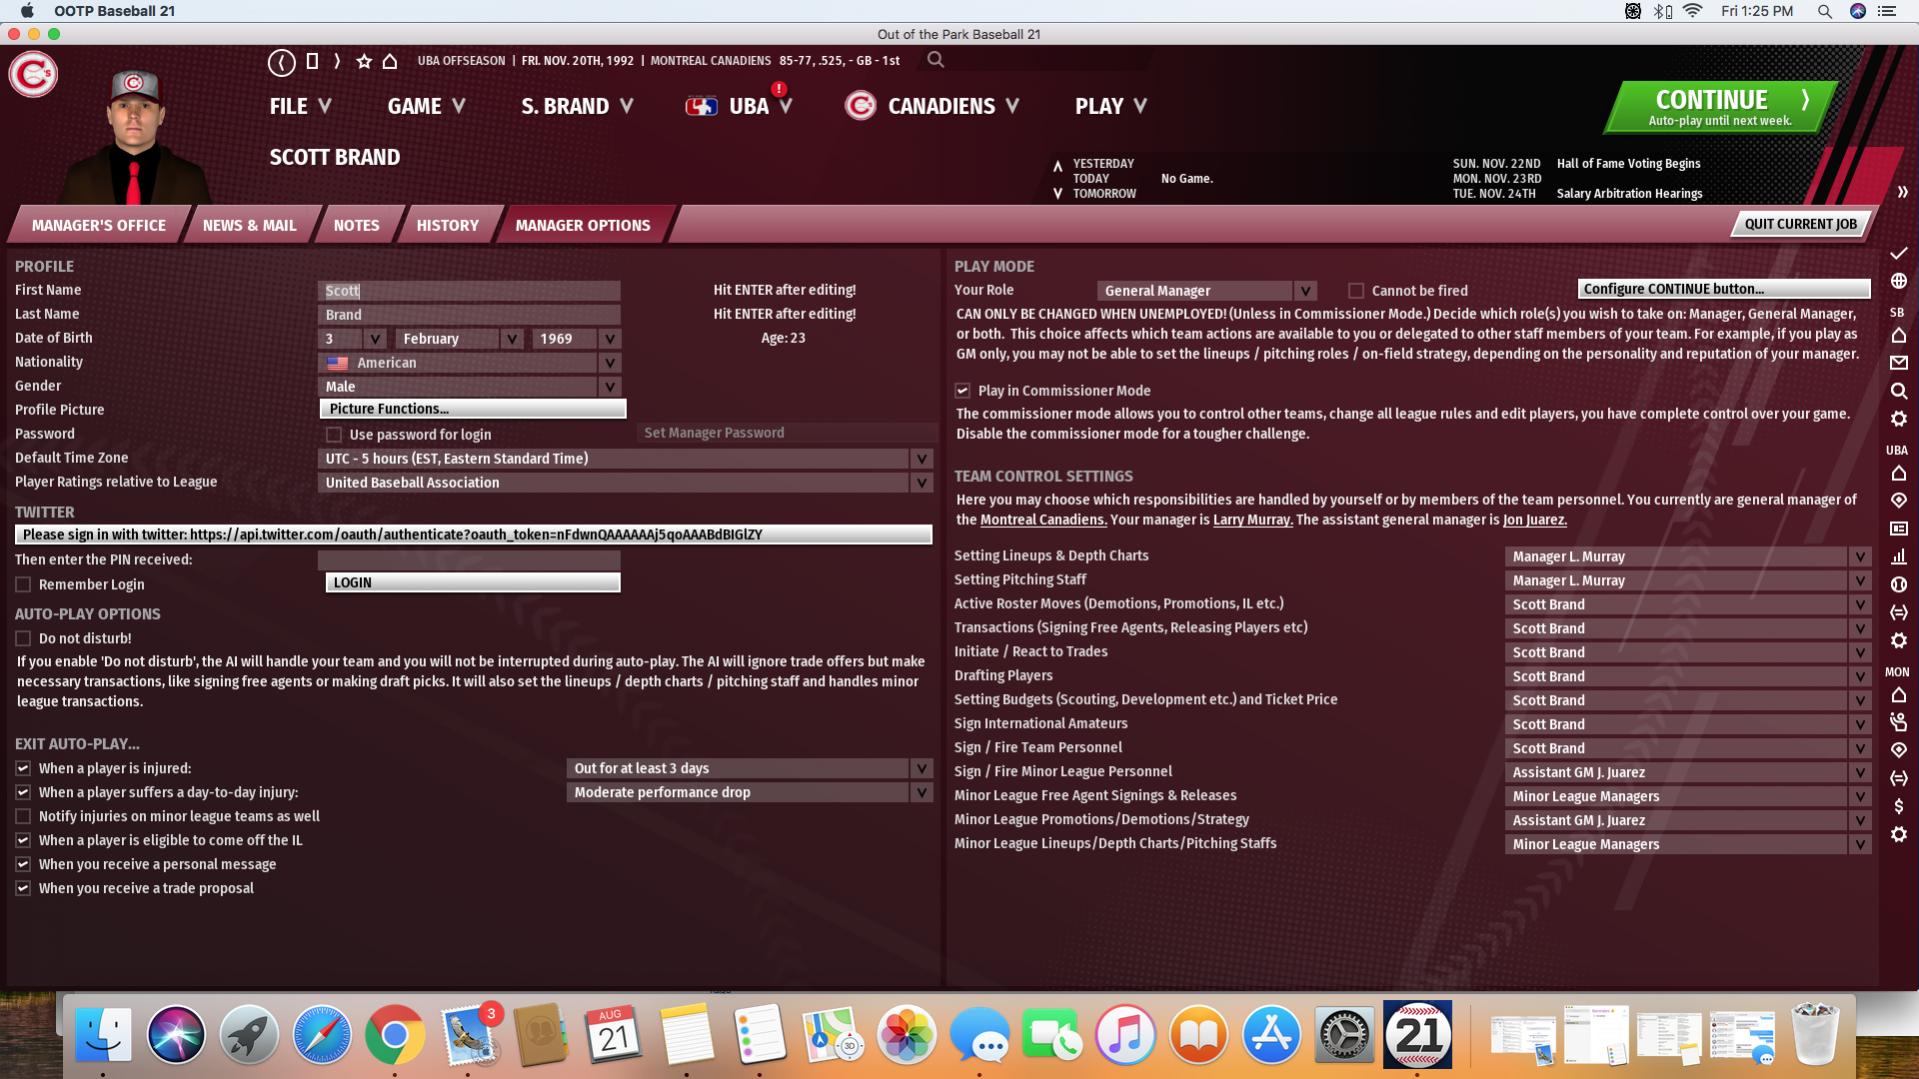
Task: Click the bar chart statistics sidebar icon
Action: click(1898, 557)
